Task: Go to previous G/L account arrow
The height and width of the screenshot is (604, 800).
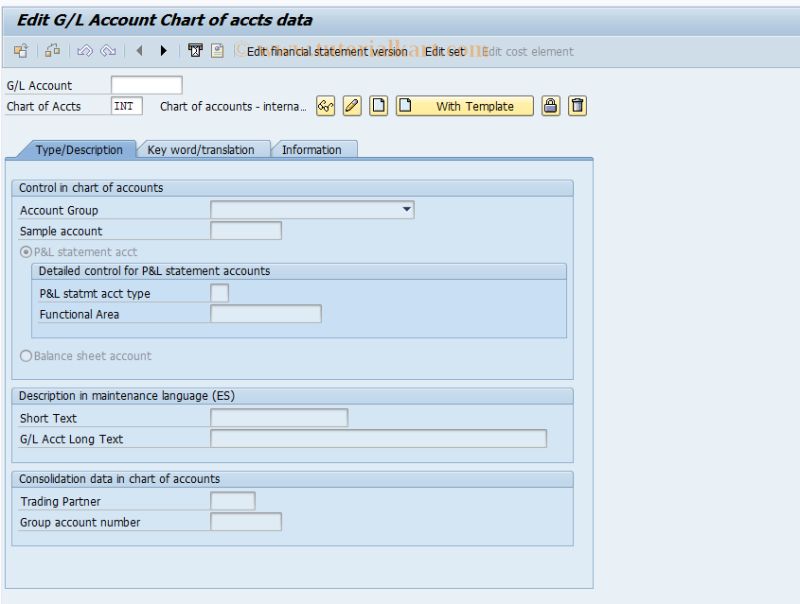Action: tap(139, 51)
